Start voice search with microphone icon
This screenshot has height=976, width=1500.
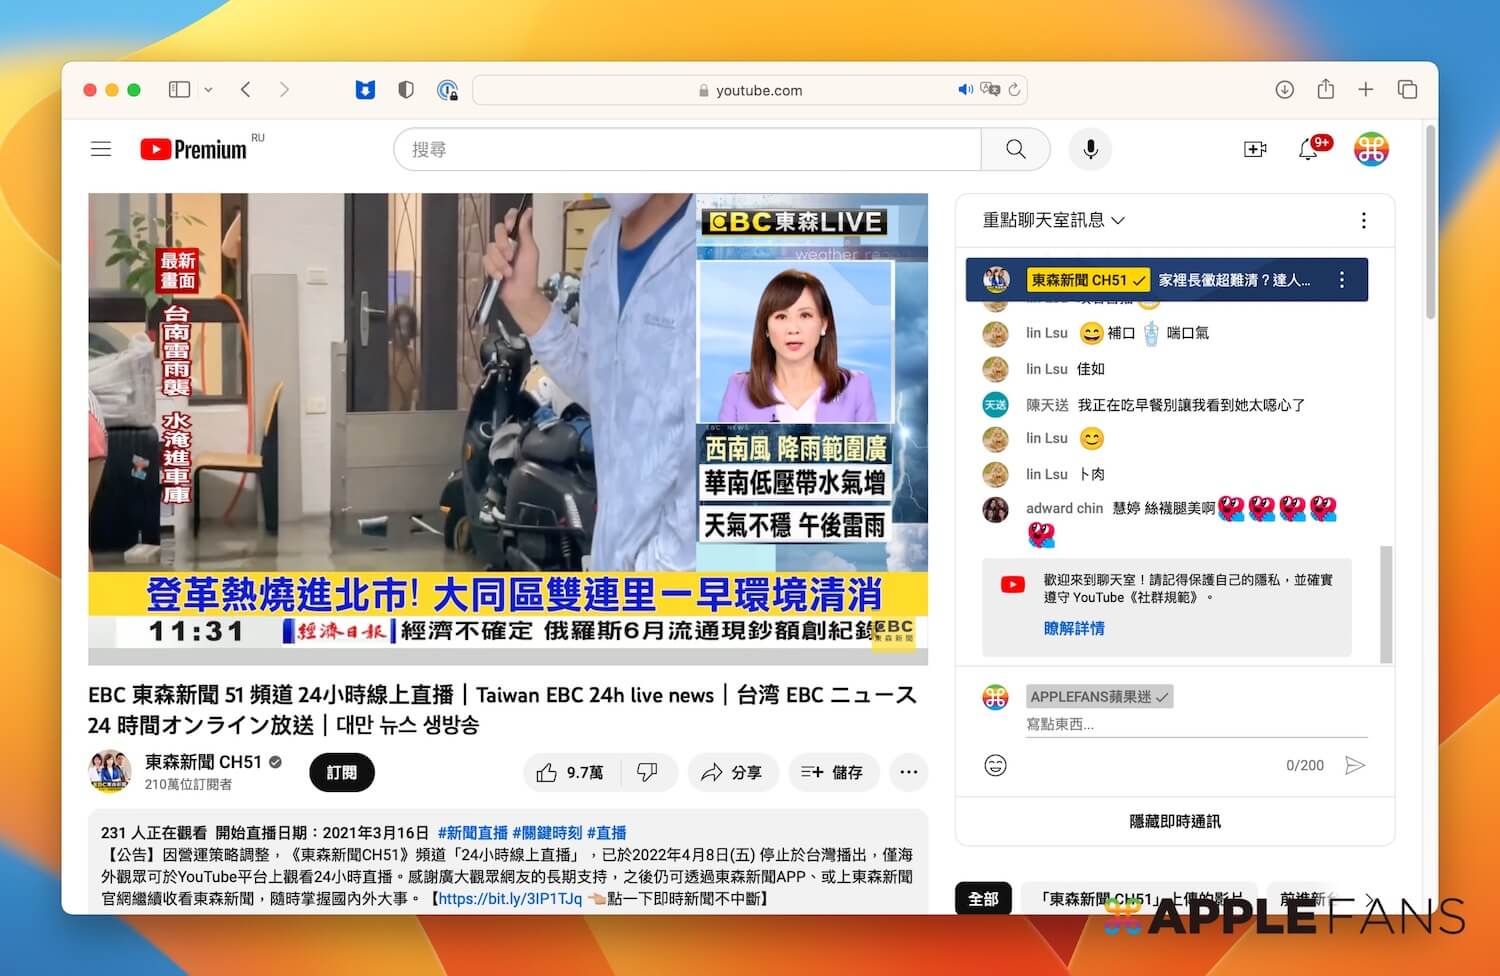pyautogui.click(x=1091, y=149)
